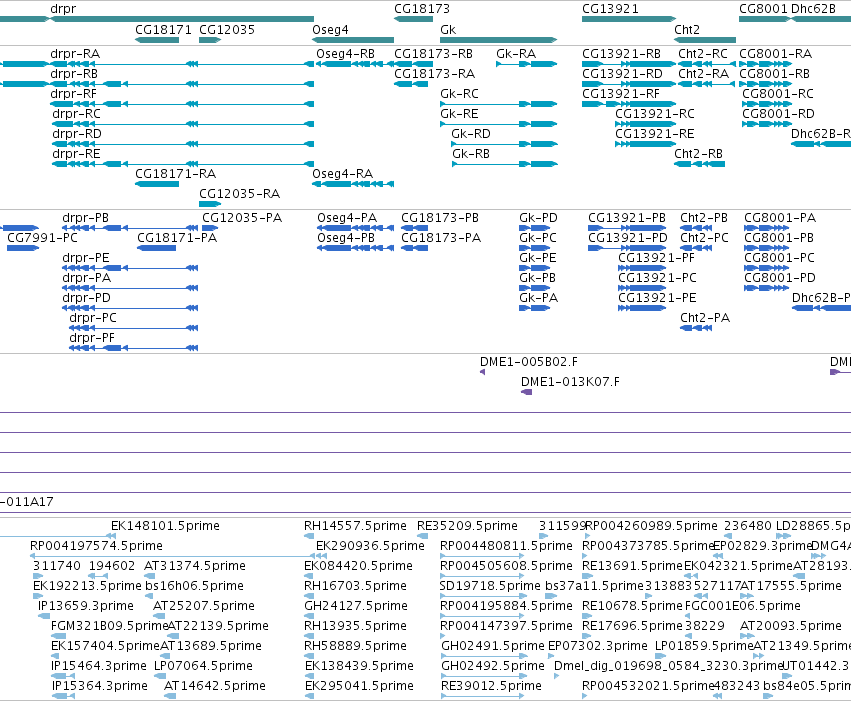Click the CG8001 gene label
The height and width of the screenshot is (701, 851).
[x=763, y=9]
